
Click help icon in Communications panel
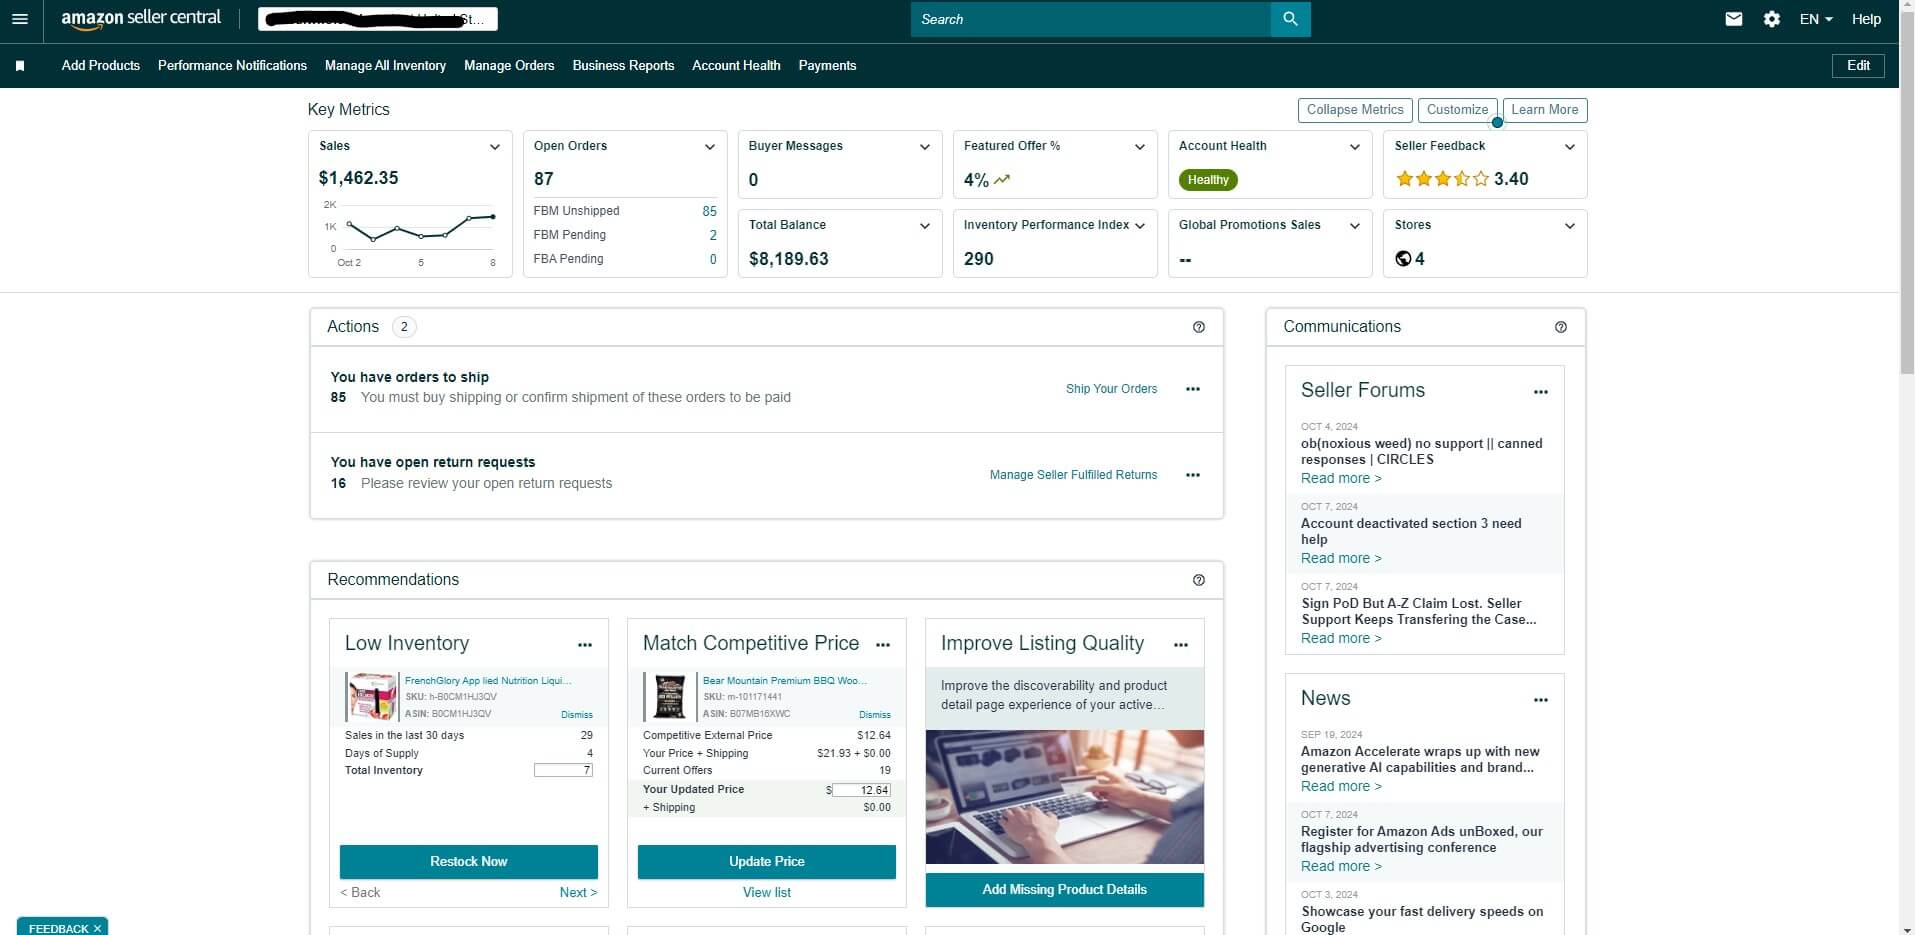tap(1560, 327)
